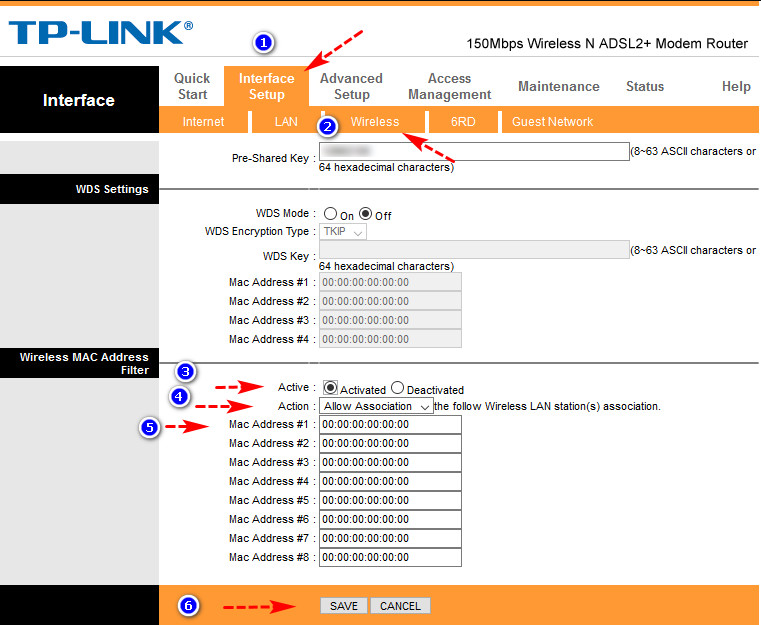
Task: Click the SAVE button
Action: point(344,606)
